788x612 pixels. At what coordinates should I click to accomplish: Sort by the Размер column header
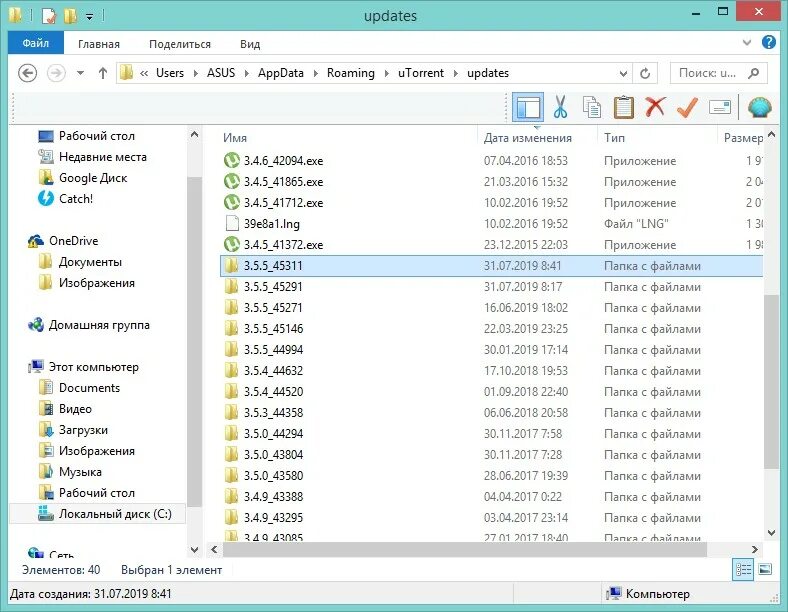tap(742, 138)
